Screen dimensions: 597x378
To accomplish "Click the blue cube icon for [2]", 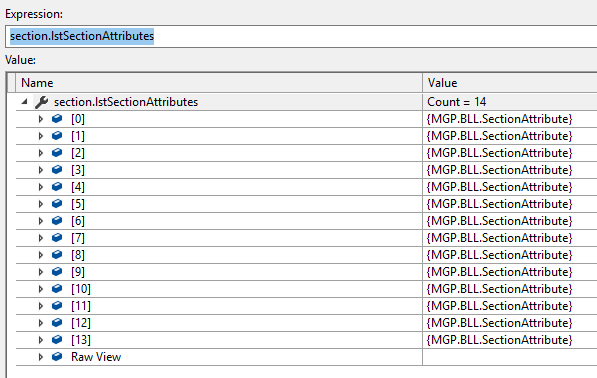I will [x=57, y=153].
